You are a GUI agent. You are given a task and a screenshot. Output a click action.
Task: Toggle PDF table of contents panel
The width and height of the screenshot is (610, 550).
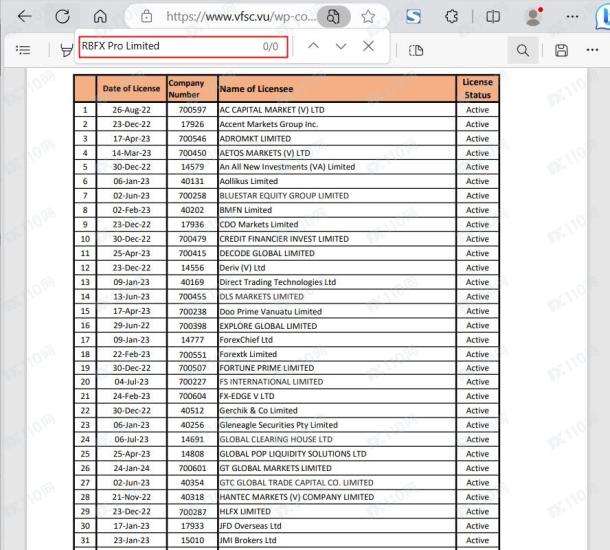click(23, 50)
